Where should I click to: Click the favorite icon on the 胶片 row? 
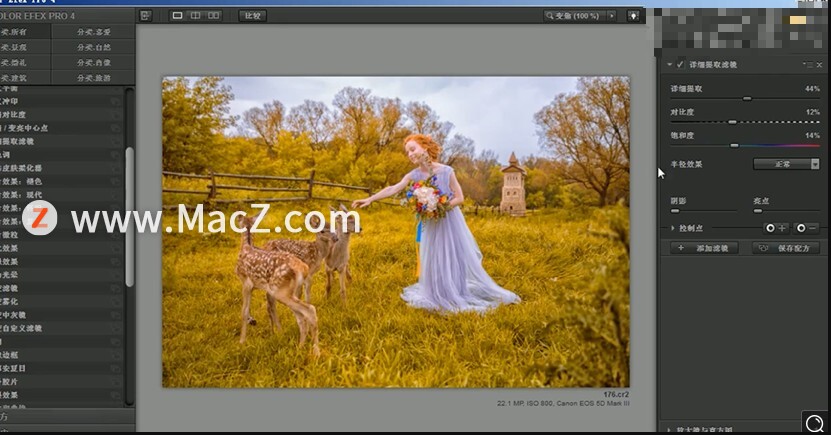pyautogui.click(x=116, y=381)
